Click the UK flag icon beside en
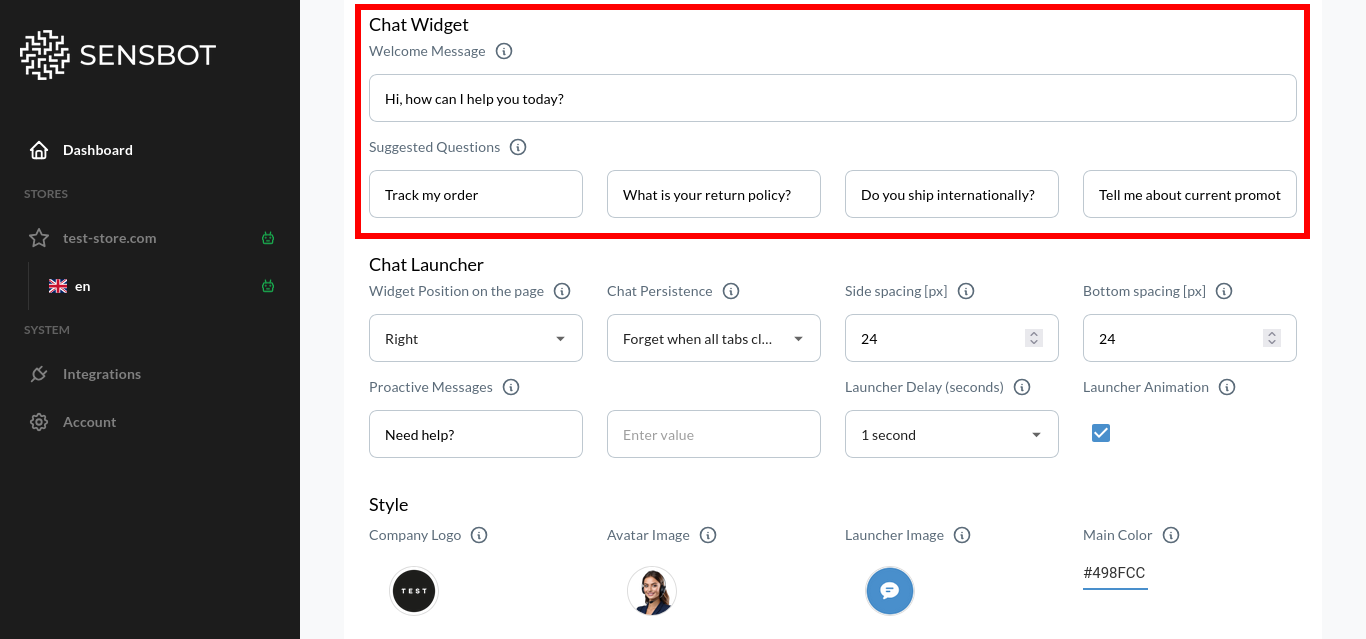 pos(58,285)
